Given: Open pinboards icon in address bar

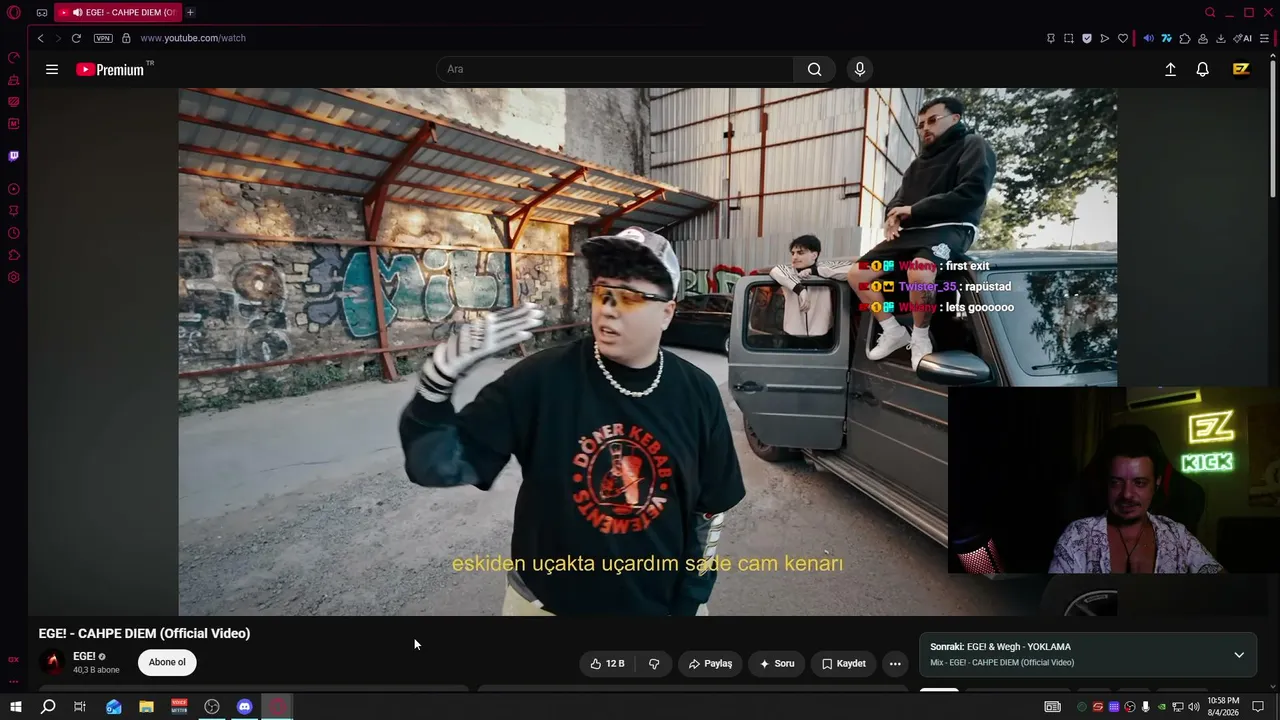Looking at the screenshot, I should click(1050, 38).
